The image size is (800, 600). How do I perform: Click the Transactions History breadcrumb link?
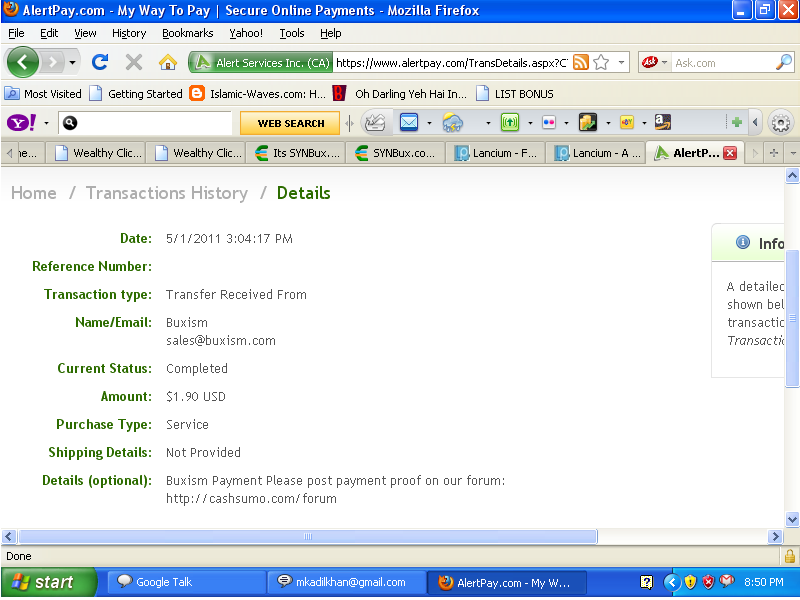coord(167,193)
